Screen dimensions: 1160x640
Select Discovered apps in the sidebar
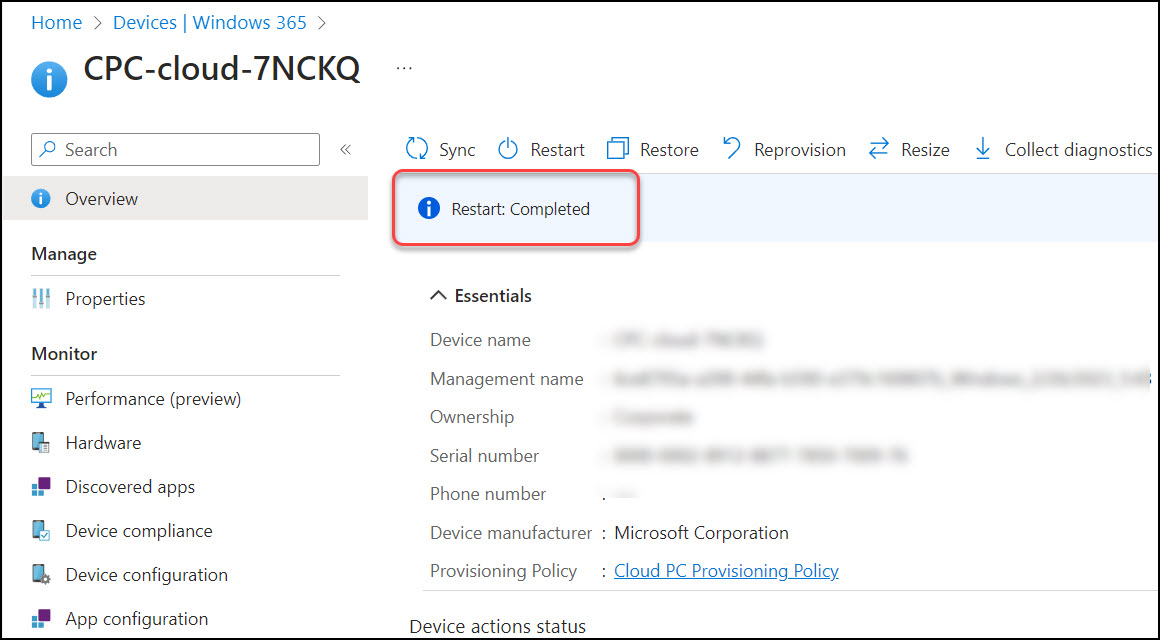[130, 487]
